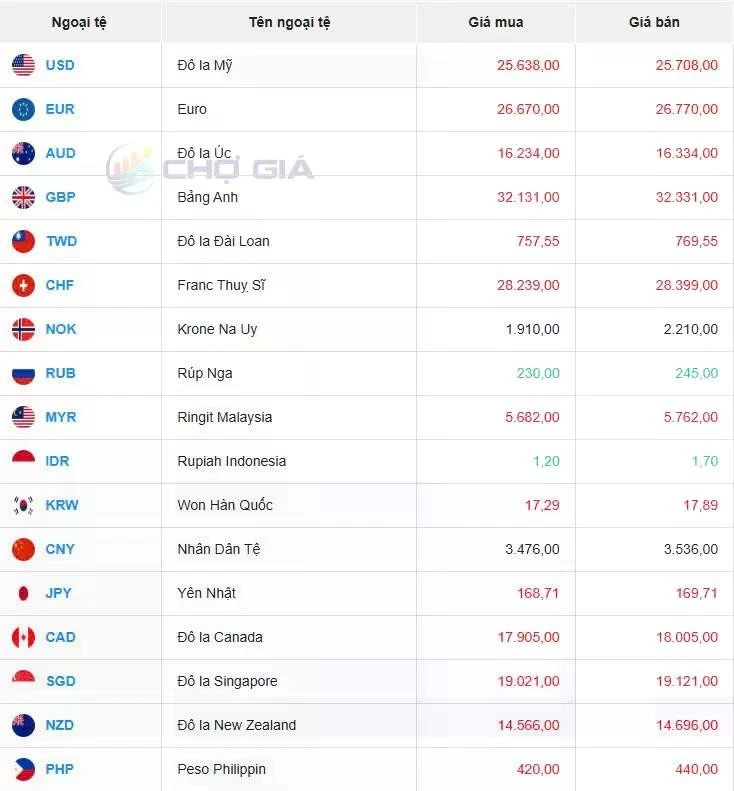The width and height of the screenshot is (734, 791).
Task: Click the Euro selling price 26.770,00
Action: point(686,110)
